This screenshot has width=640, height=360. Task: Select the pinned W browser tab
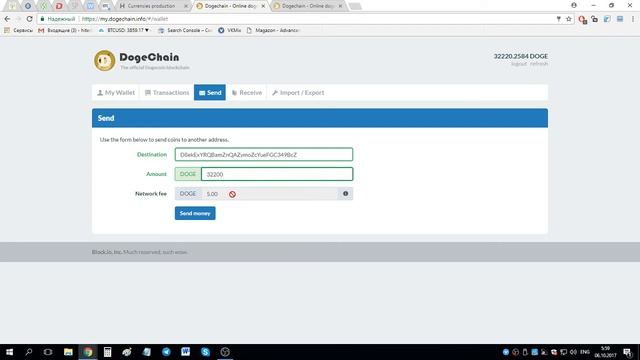tap(90, 6)
